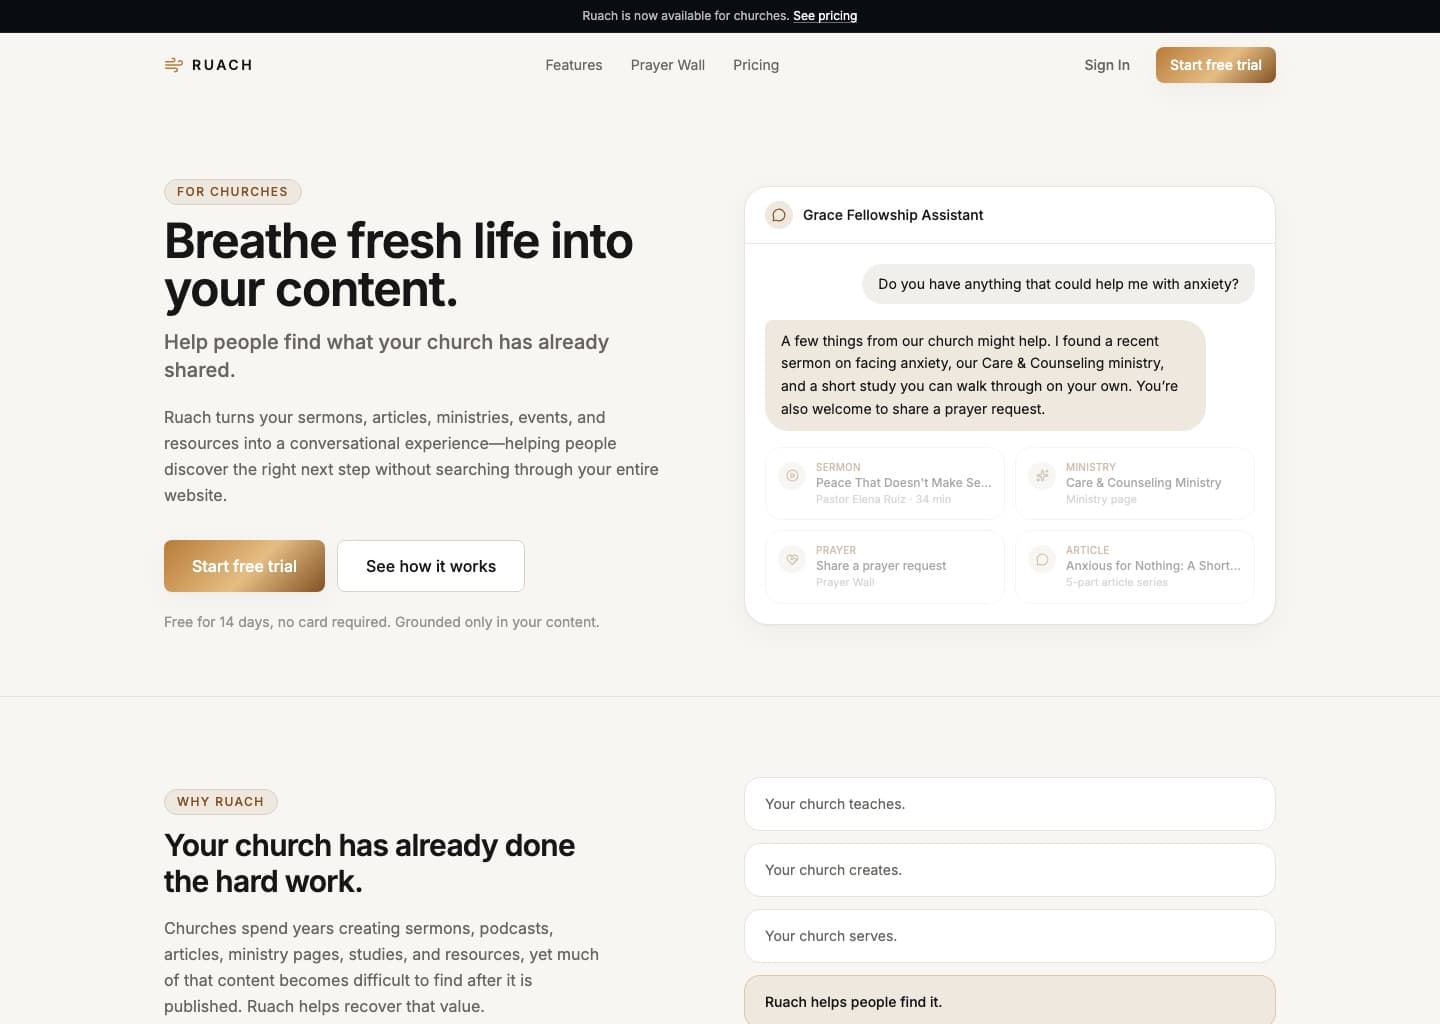Open the Care & Counseling Ministry card
Screen dimensions: 1440x1024
tap(1135, 483)
